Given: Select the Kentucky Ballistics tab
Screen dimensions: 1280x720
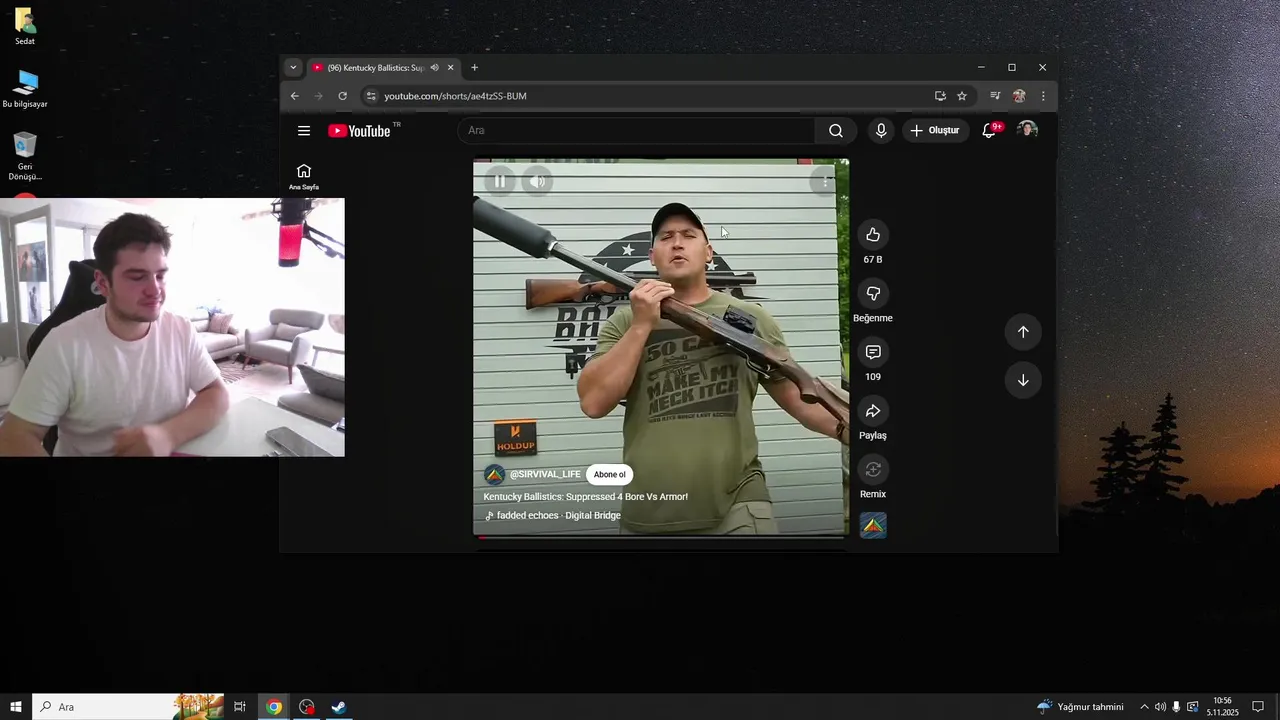Looking at the screenshot, I should point(383,68).
